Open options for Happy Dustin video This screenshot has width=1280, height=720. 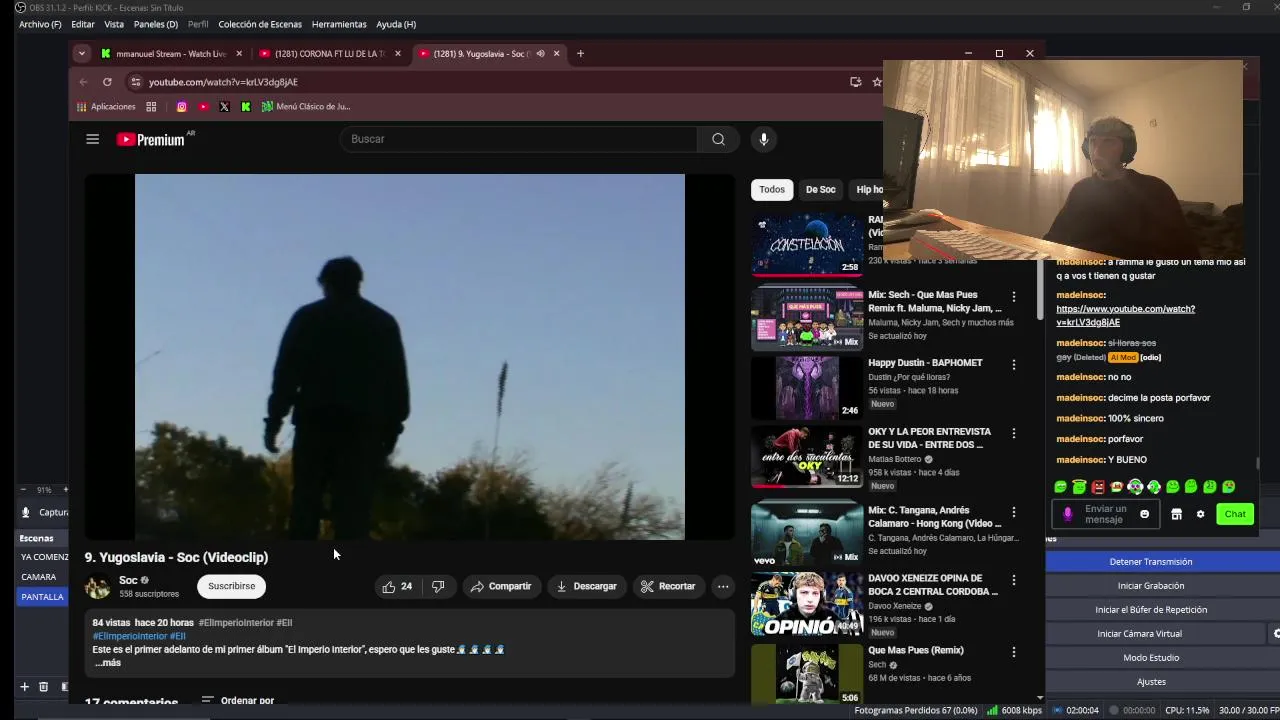[x=1013, y=365]
